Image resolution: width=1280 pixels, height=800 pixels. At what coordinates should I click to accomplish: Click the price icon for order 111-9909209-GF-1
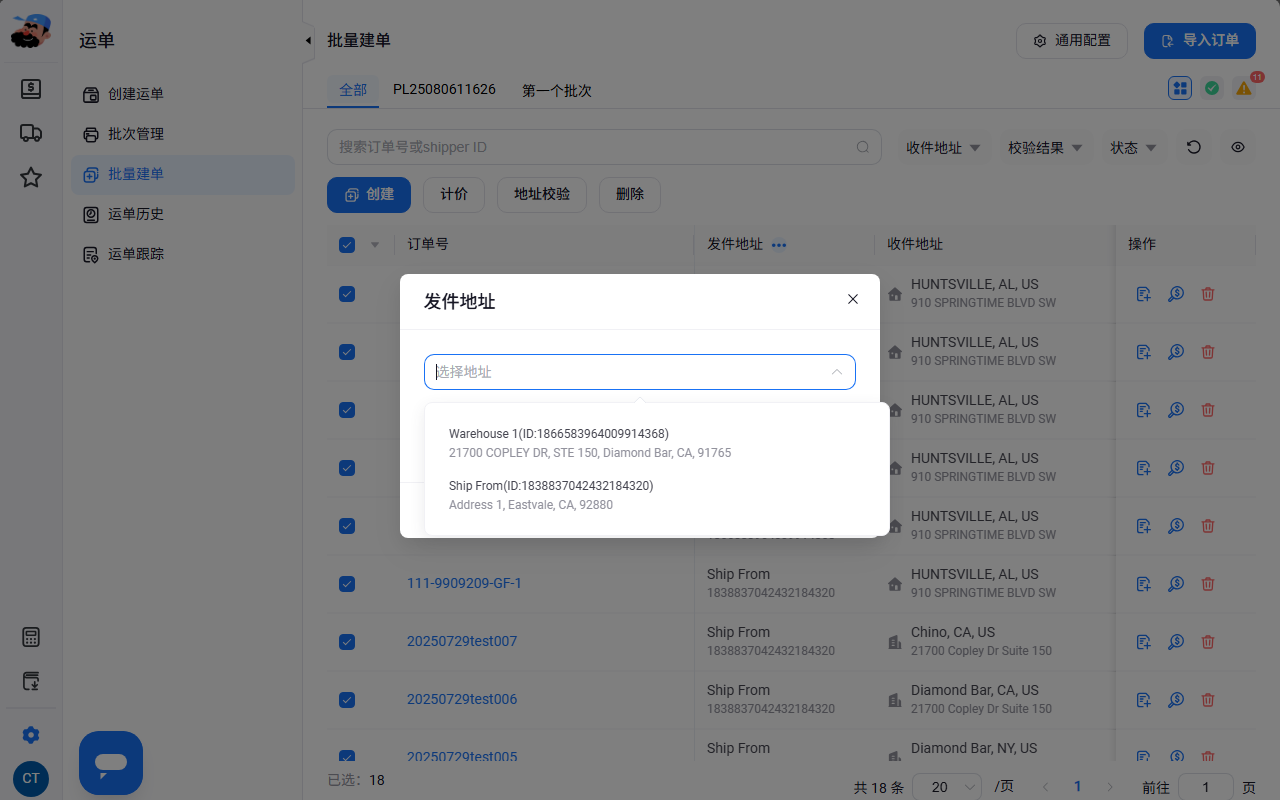(x=1176, y=584)
